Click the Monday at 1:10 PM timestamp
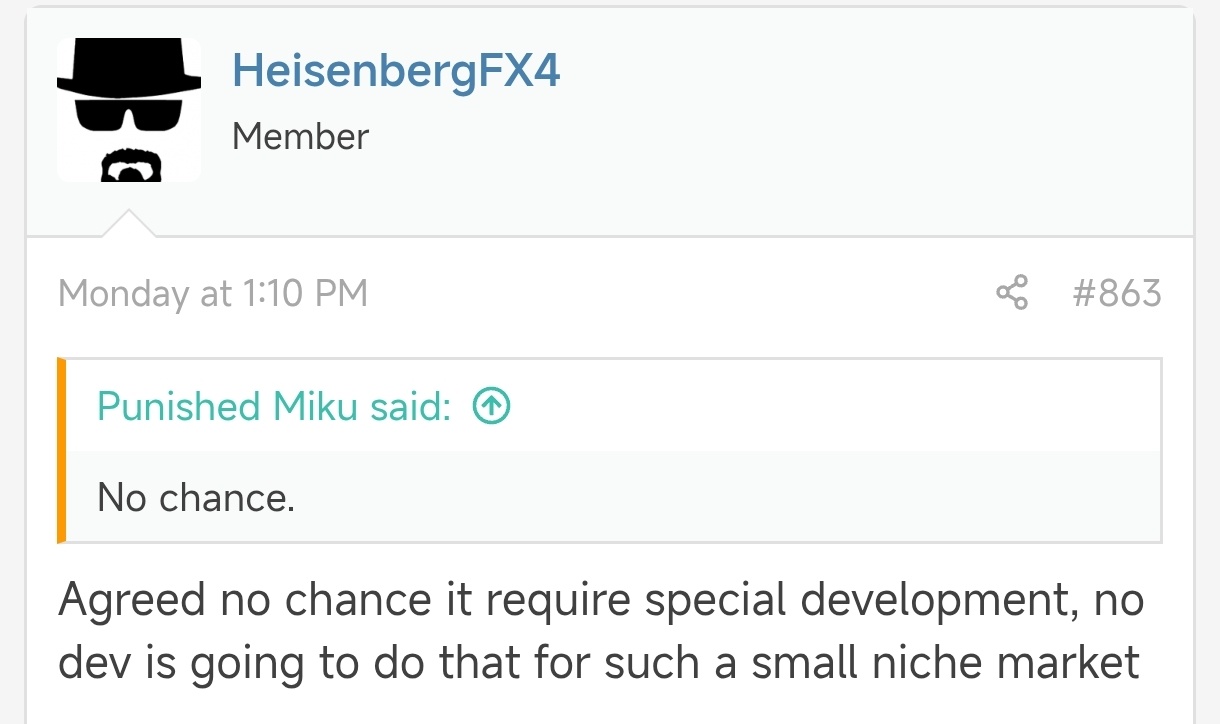1220x724 pixels. (213, 294)
